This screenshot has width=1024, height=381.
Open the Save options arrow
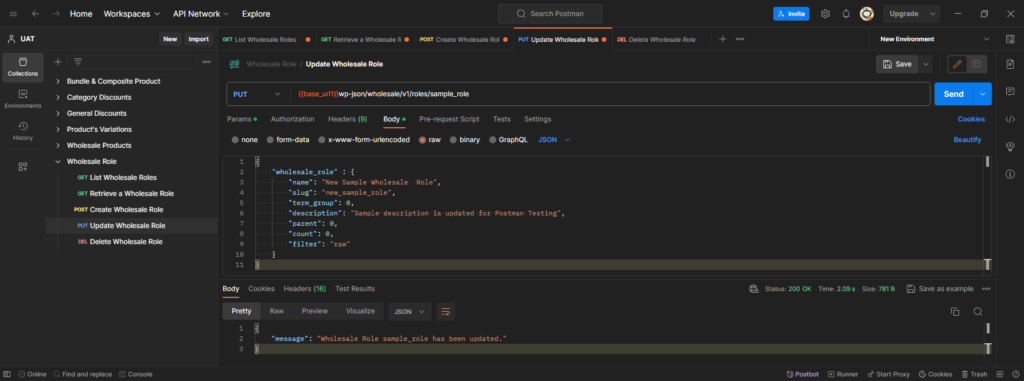point(926,64)
